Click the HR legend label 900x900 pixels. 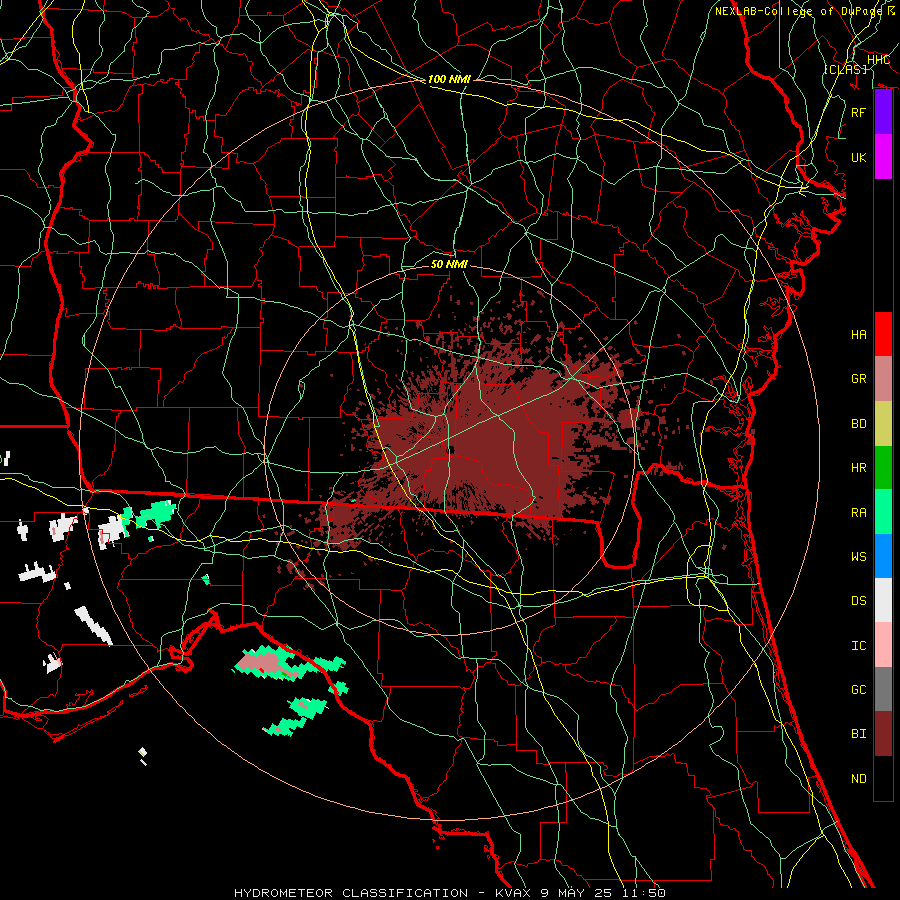858,468
